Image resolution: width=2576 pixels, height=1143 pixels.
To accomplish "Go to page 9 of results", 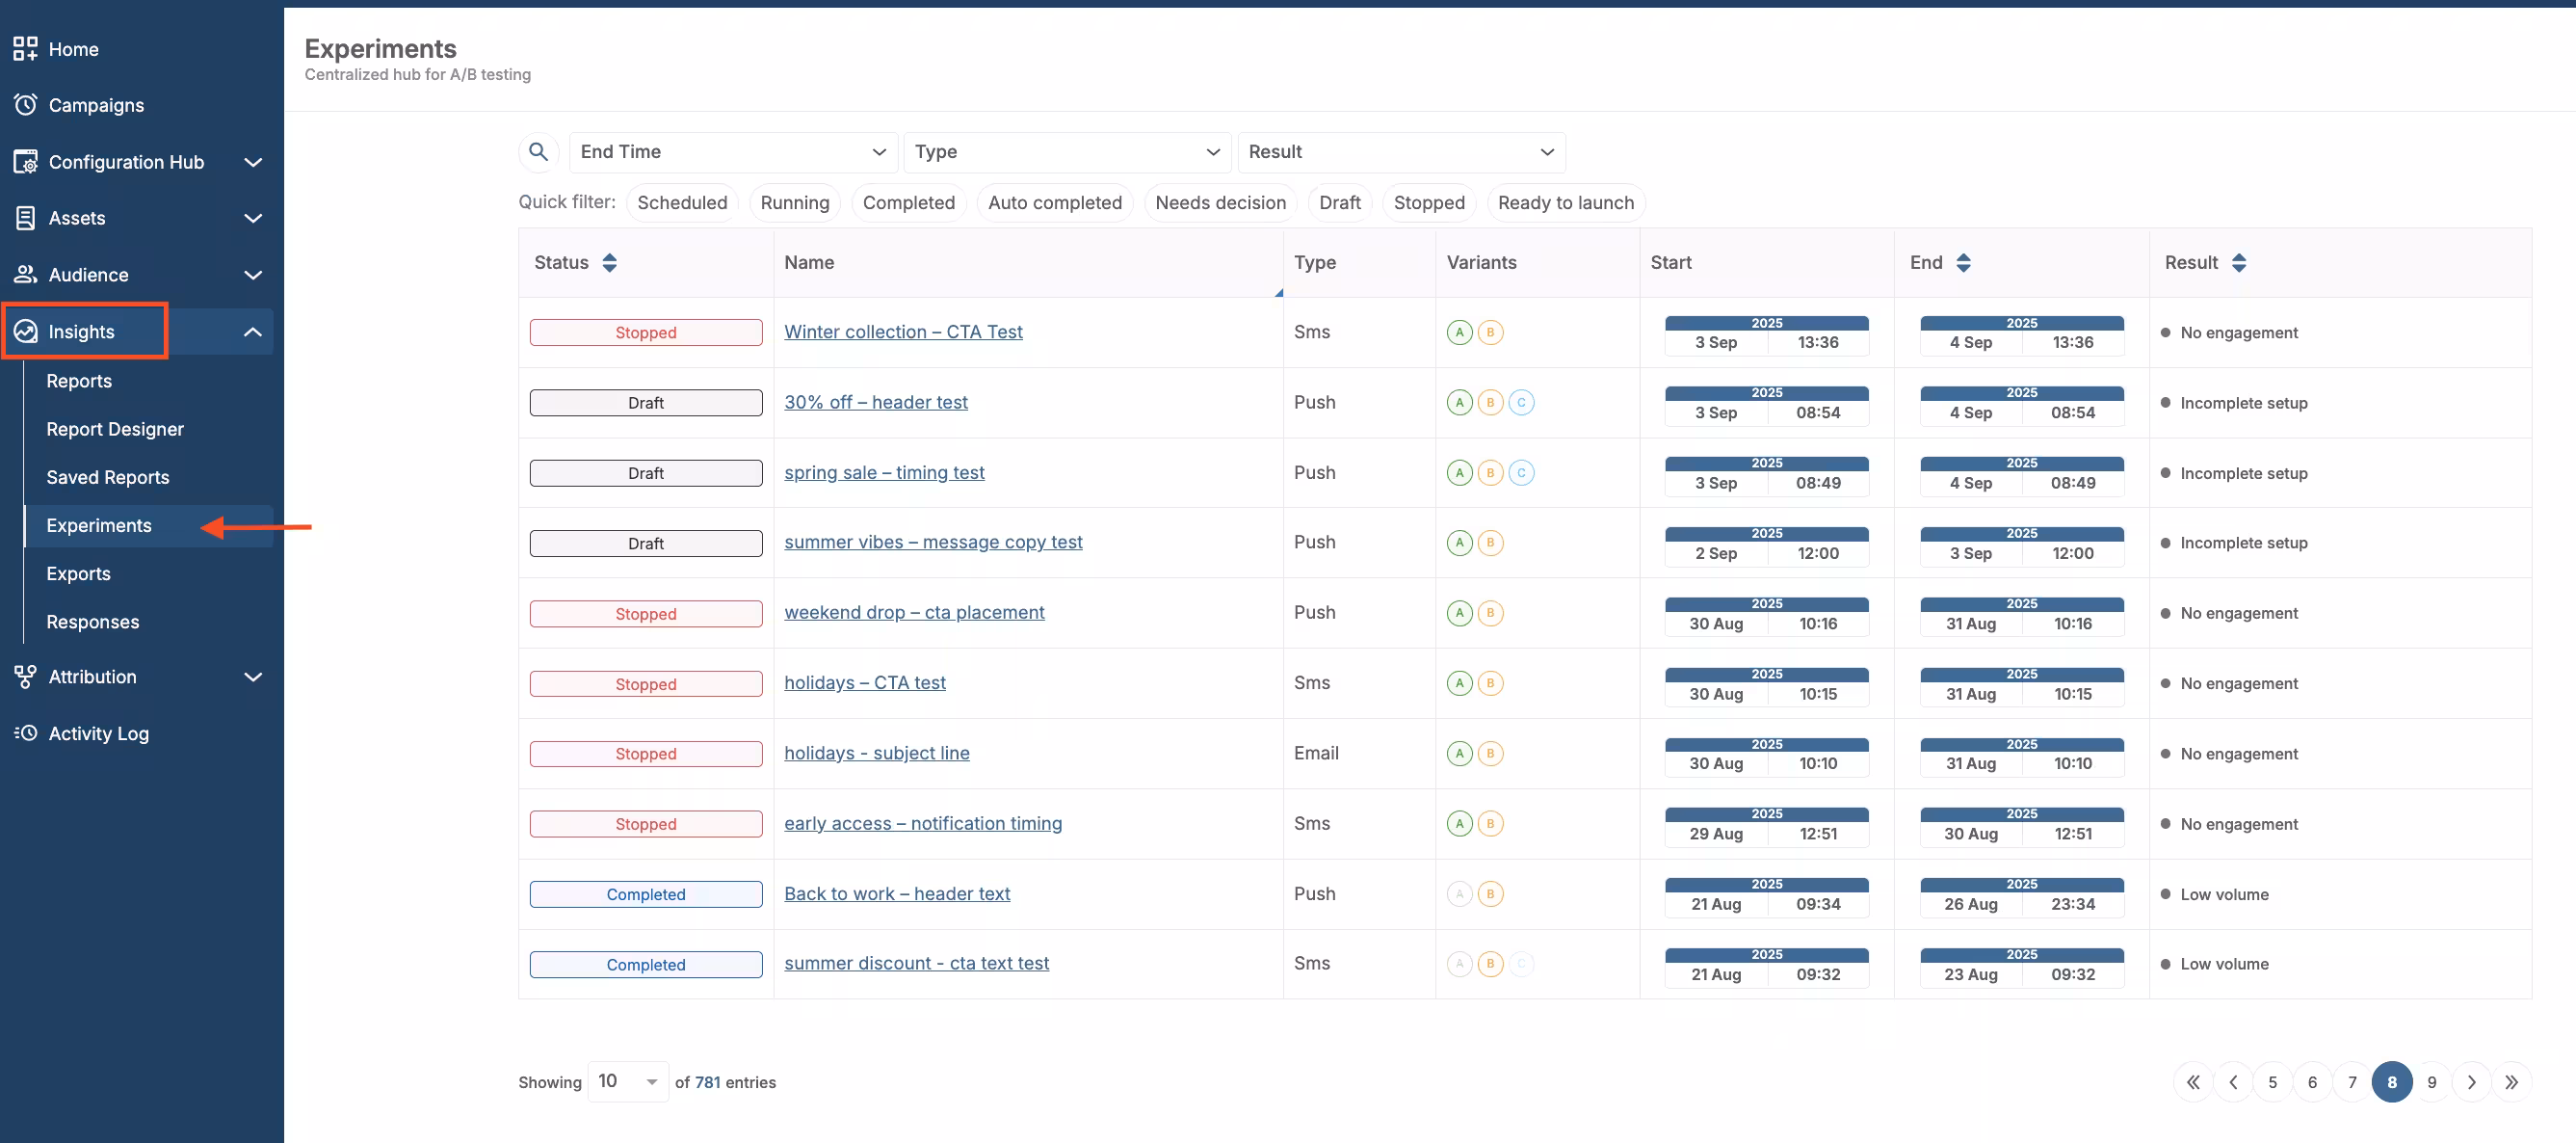I will coord(2431,1082).
